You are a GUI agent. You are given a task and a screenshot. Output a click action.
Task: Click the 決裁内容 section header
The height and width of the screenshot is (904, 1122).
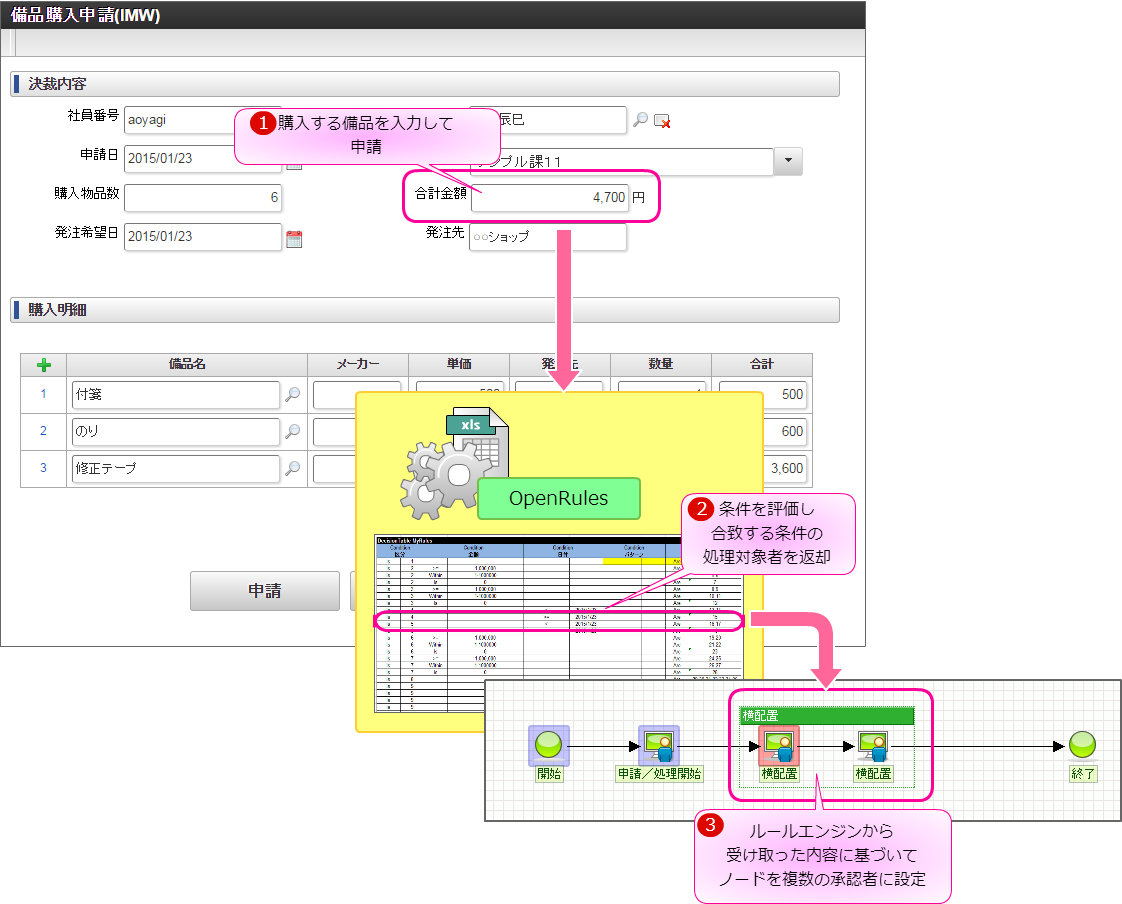425,84
